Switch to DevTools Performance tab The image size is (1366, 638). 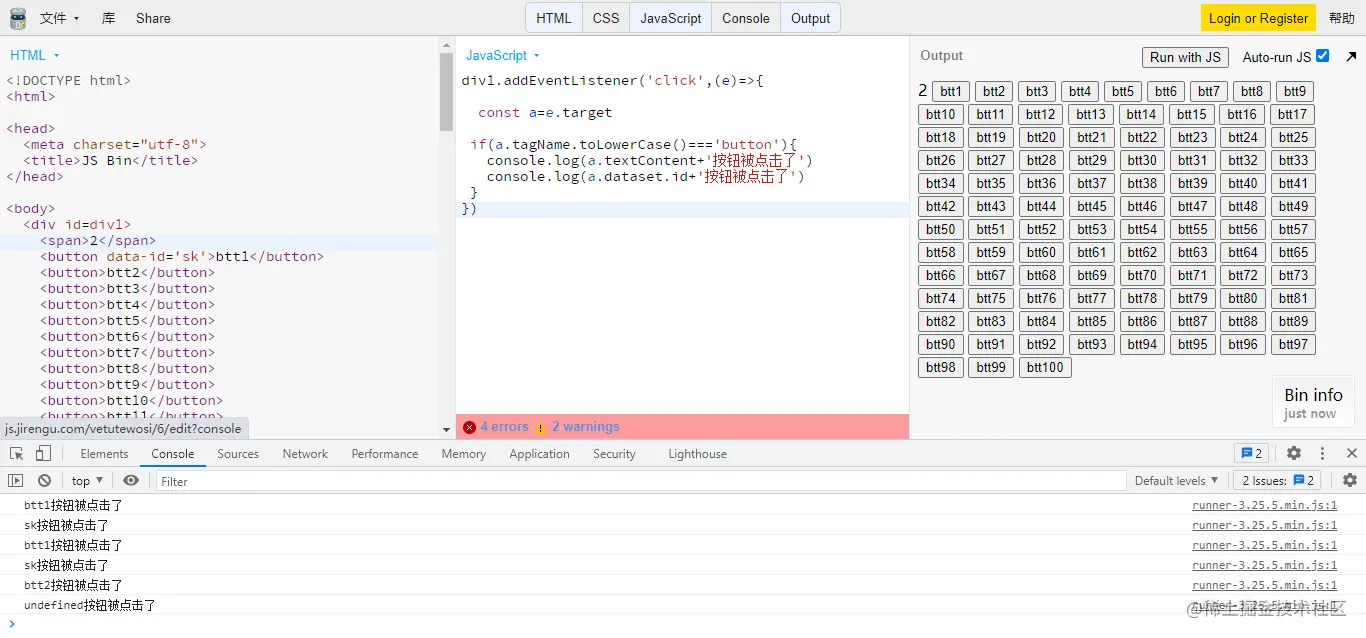(385, 453)
